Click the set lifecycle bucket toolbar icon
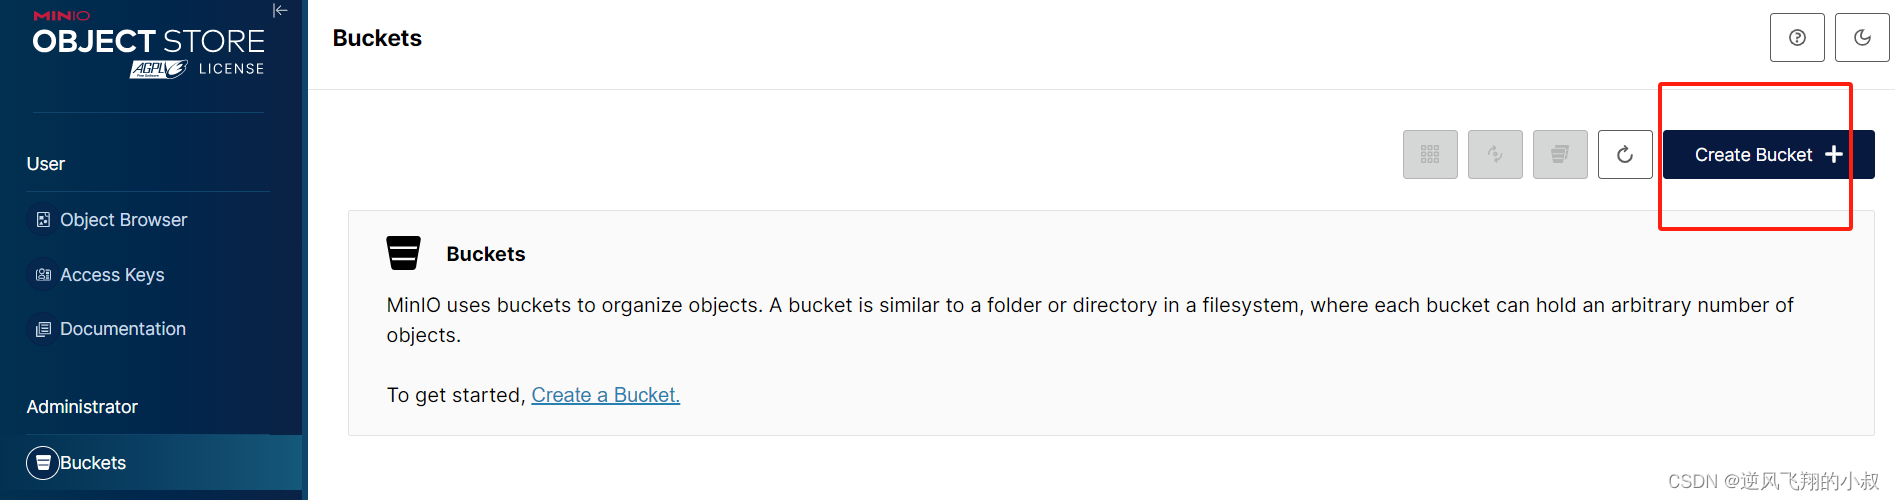The height and width of the screenshot is (500, 1895). 1560,155
